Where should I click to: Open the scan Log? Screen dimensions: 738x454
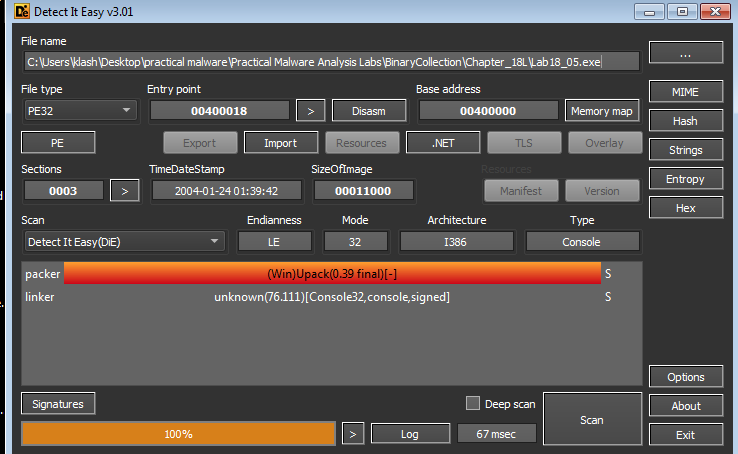coord(410,433)
